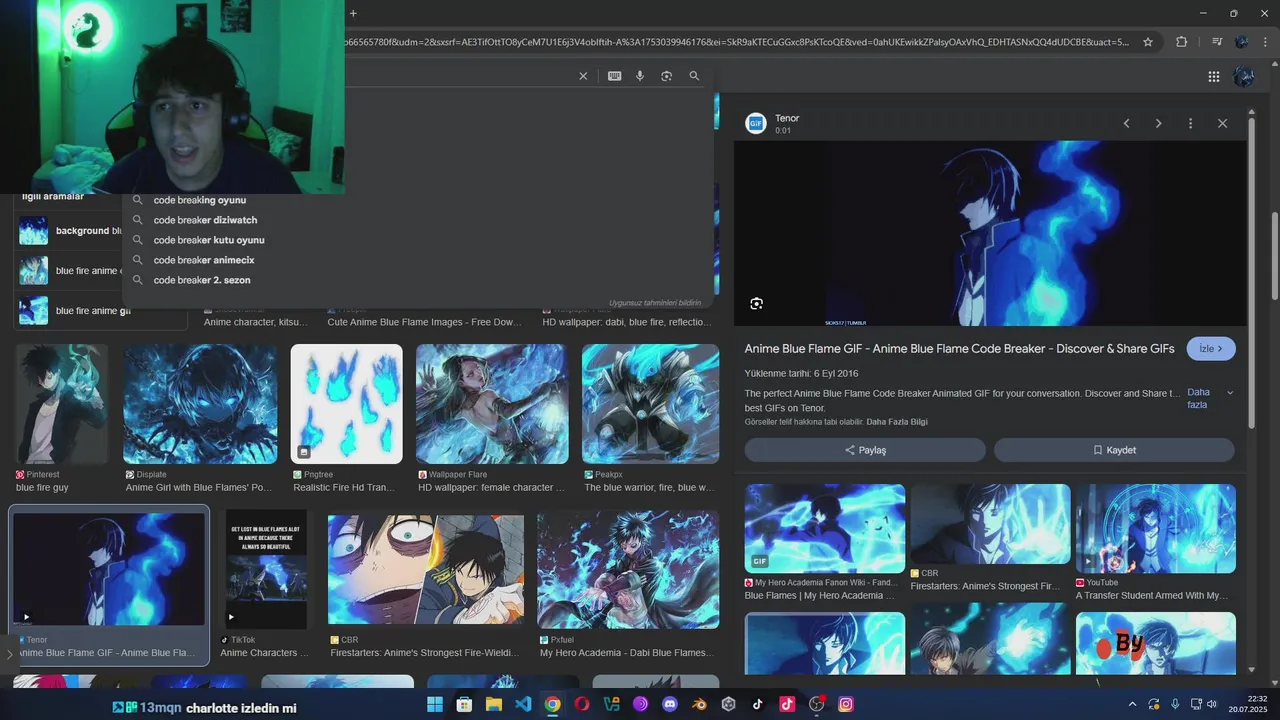Open Peakpx blue warrior image

tap(650, 404)
